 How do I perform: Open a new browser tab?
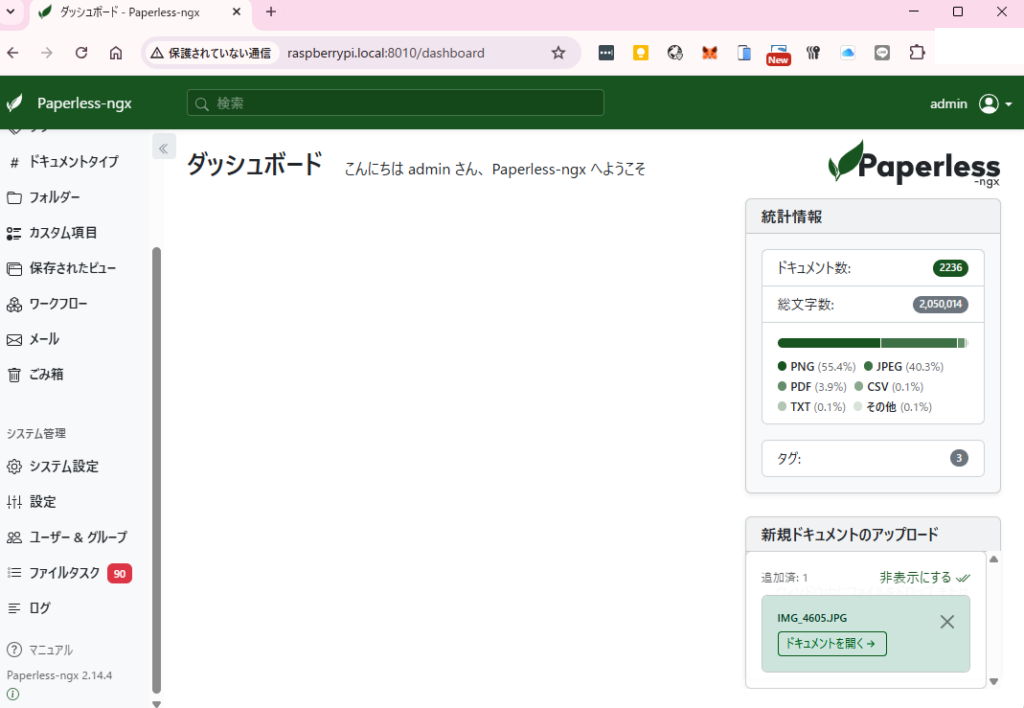(271, 12)
